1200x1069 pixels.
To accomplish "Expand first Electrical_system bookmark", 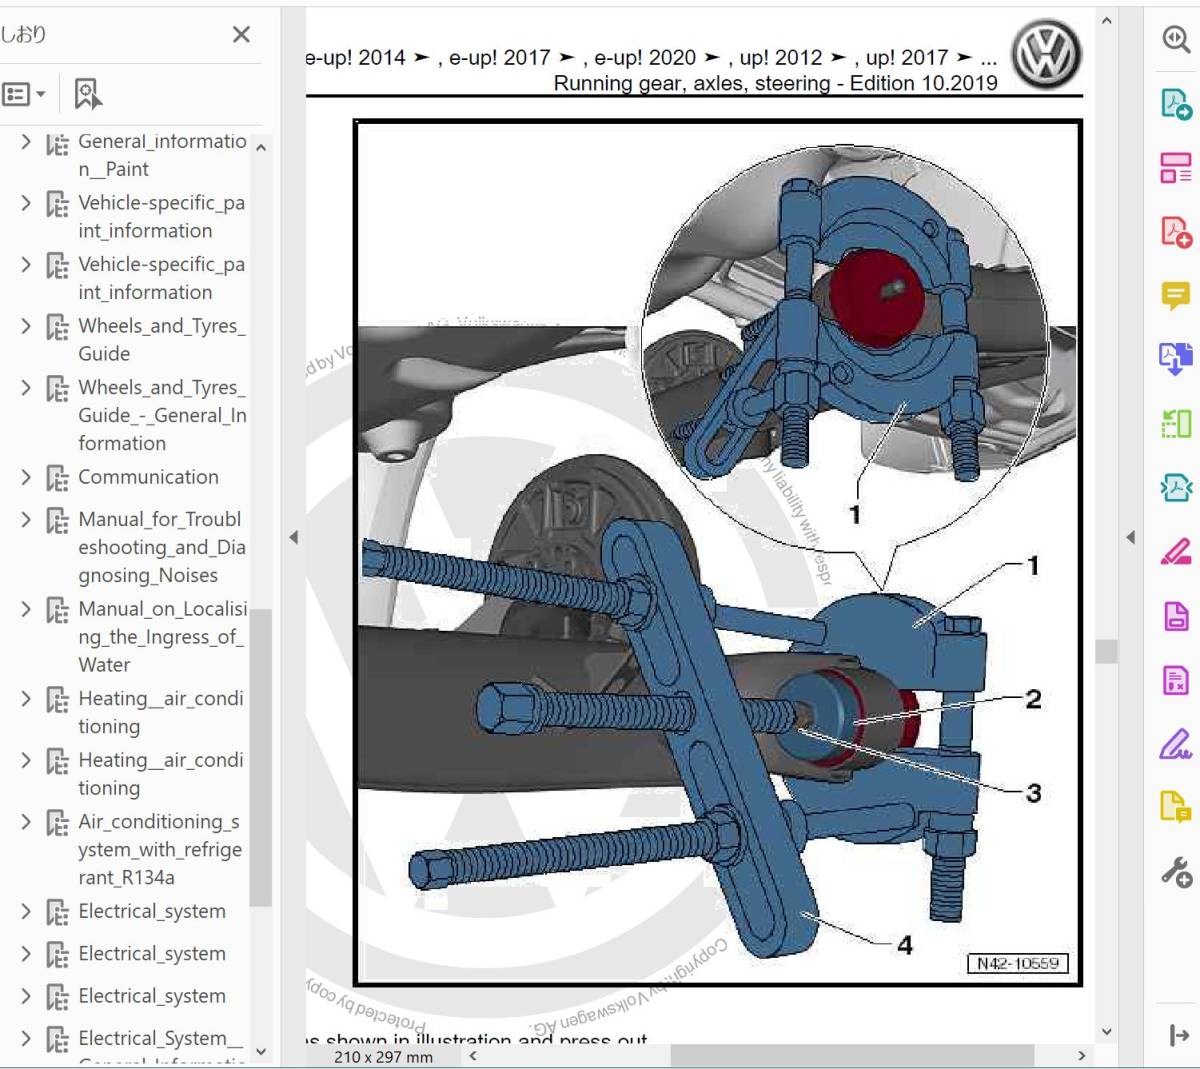I will click(x=26, y=912).
